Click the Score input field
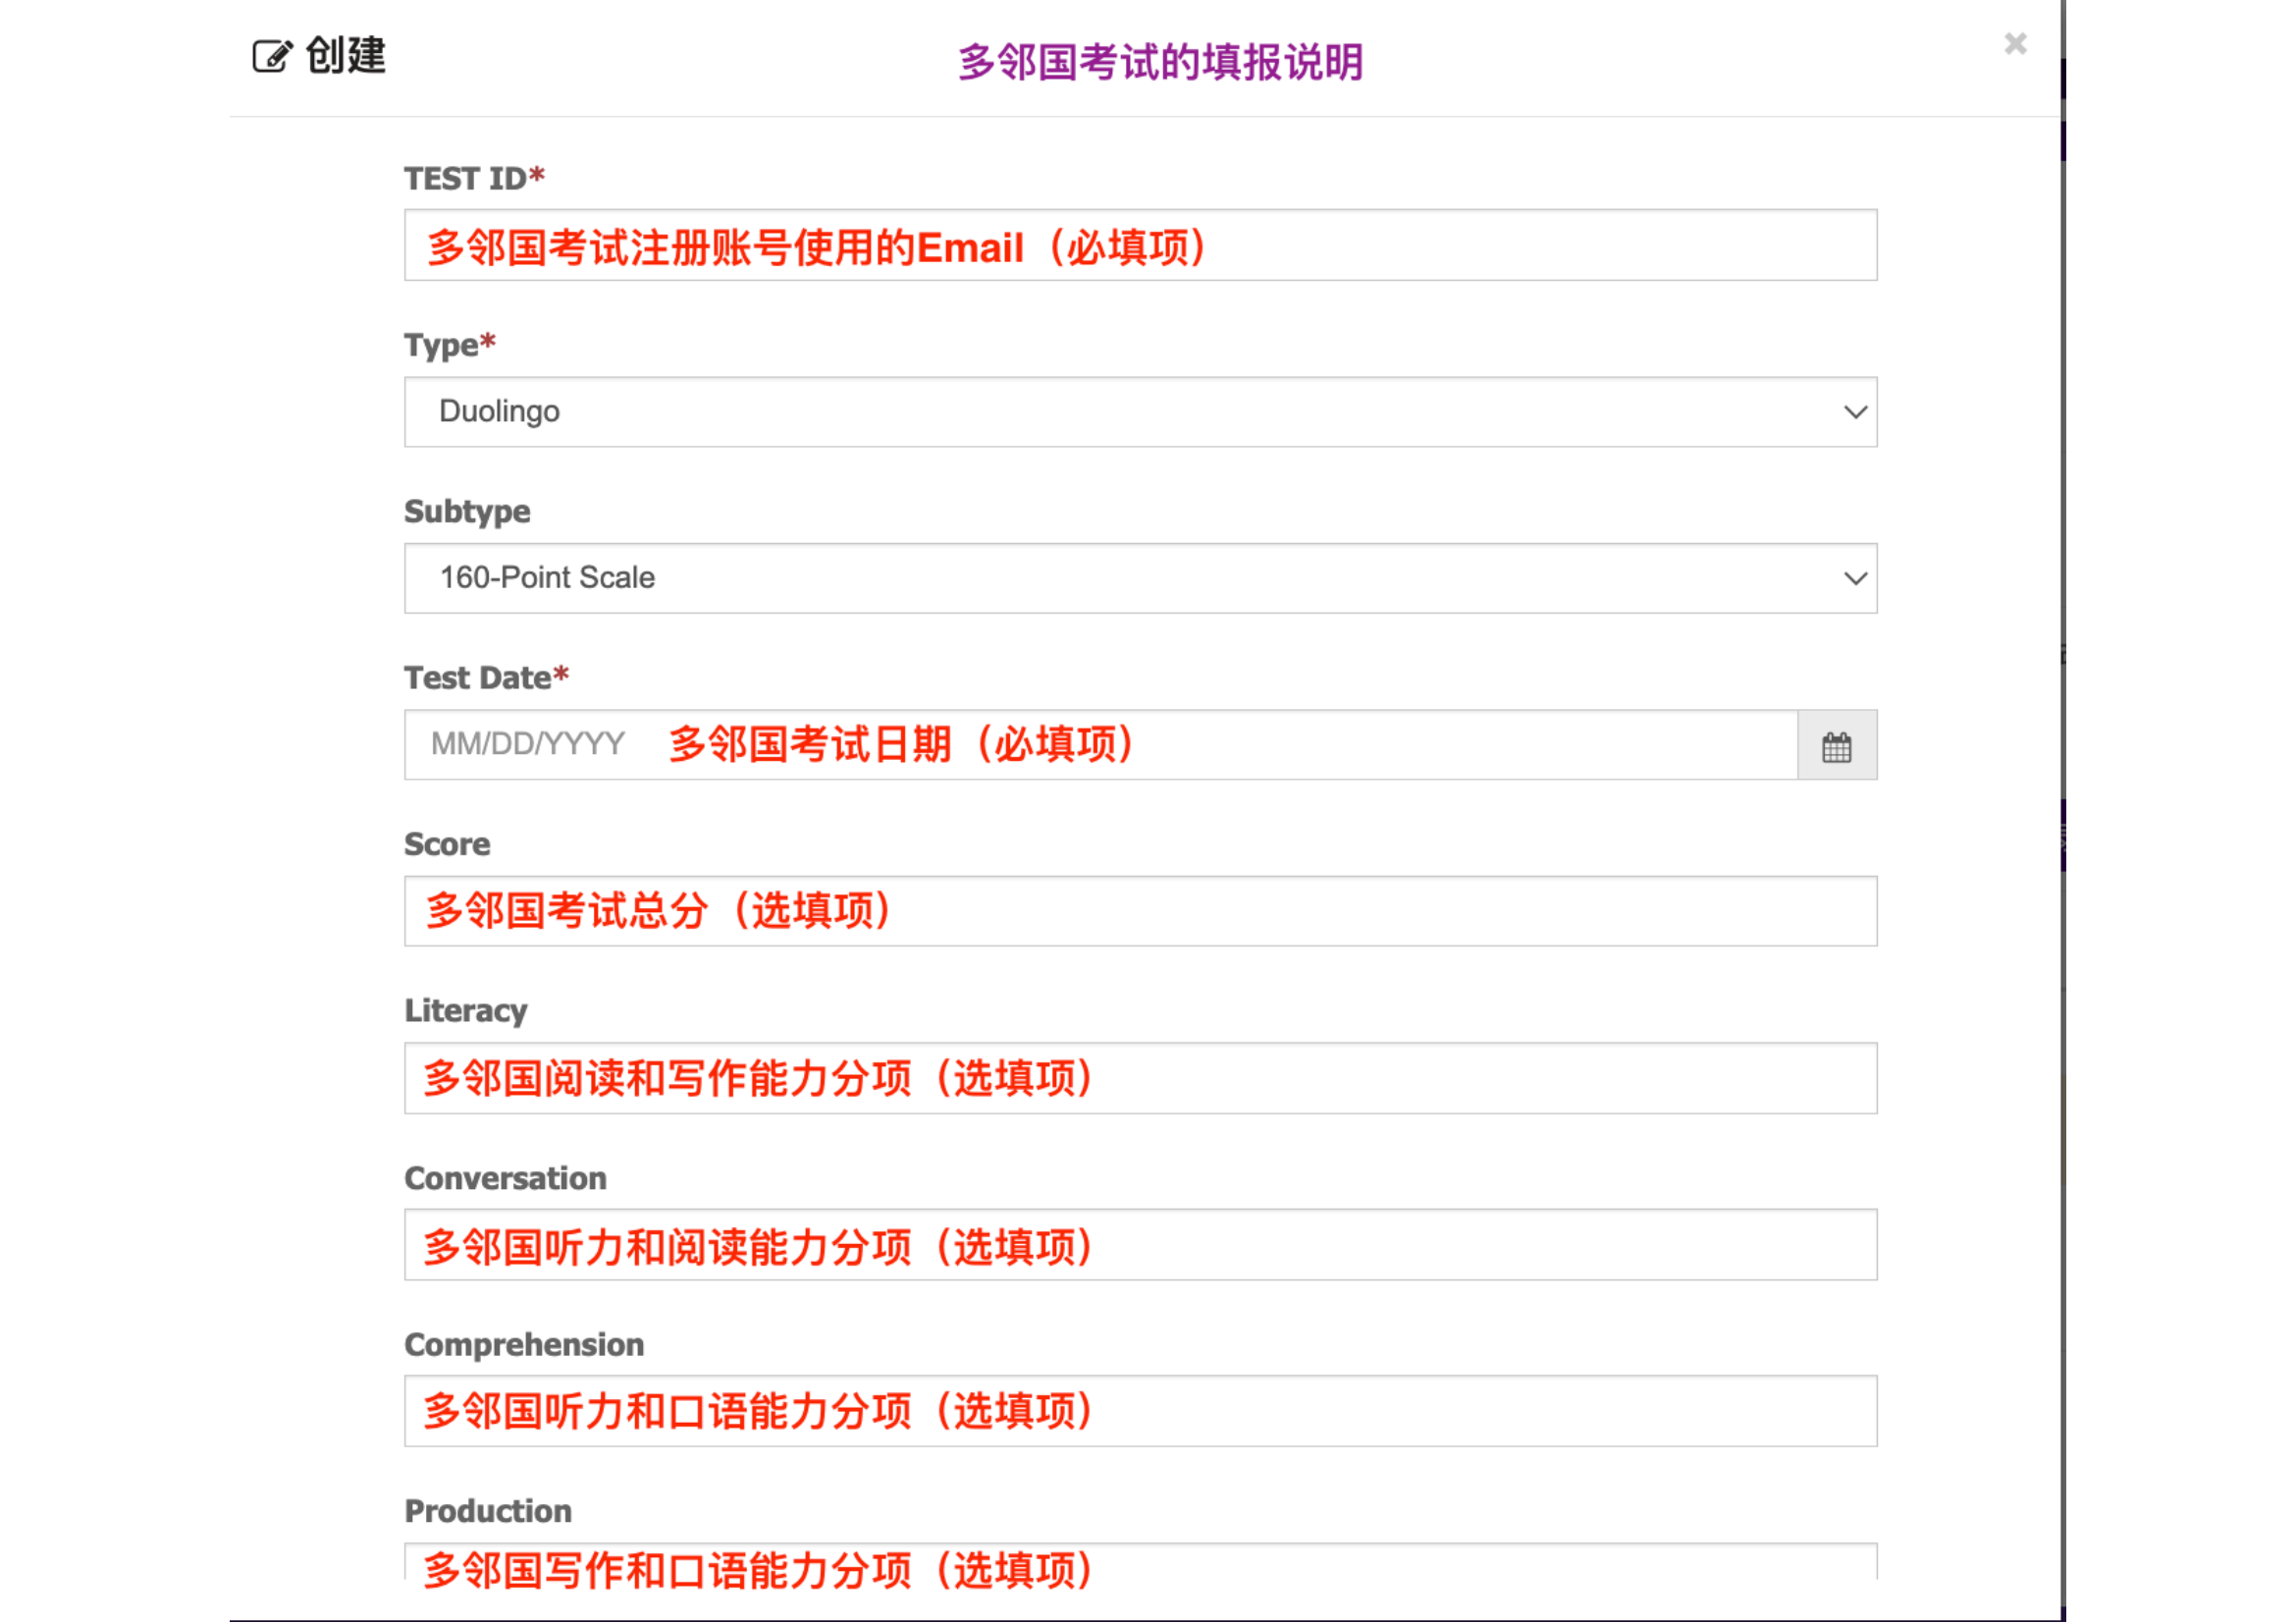Screen dimensions: 2296x1623 pyautogui.click(x=1140, y=912)
